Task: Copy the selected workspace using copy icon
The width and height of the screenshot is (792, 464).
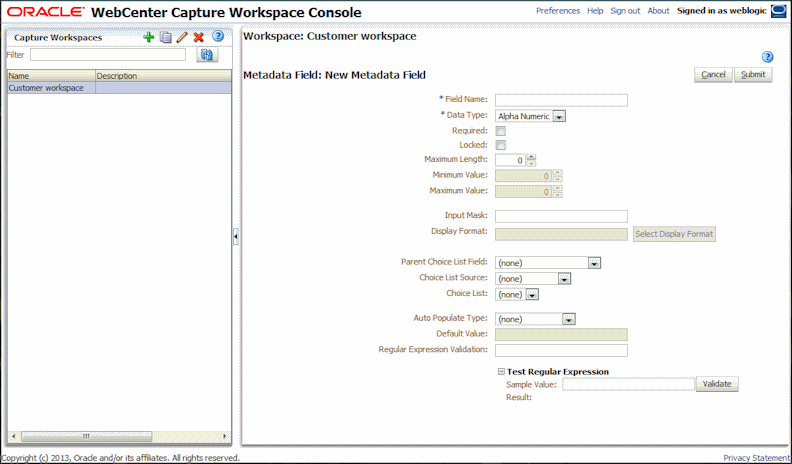Action: coord(165,37)
